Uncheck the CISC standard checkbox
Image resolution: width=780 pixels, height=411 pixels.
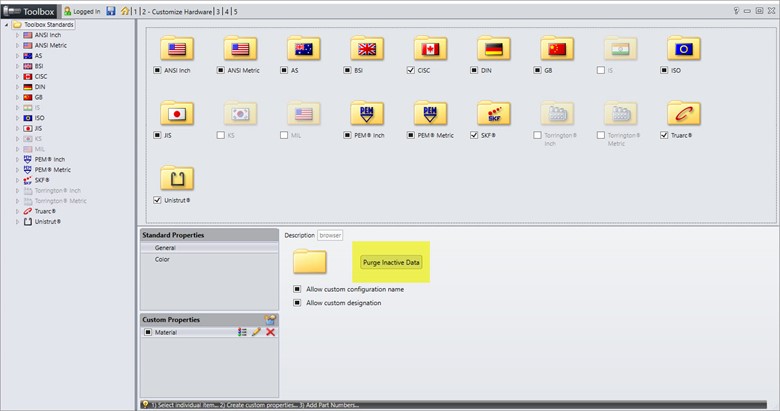pyautogui.click(x=412, y=71)
